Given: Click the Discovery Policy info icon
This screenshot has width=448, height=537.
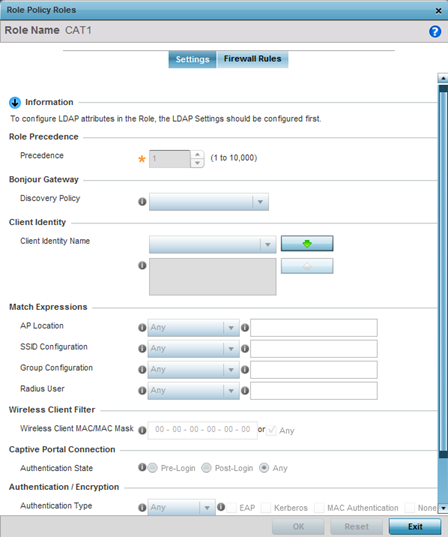Looking at the screenshot, I should coord(142,202).
